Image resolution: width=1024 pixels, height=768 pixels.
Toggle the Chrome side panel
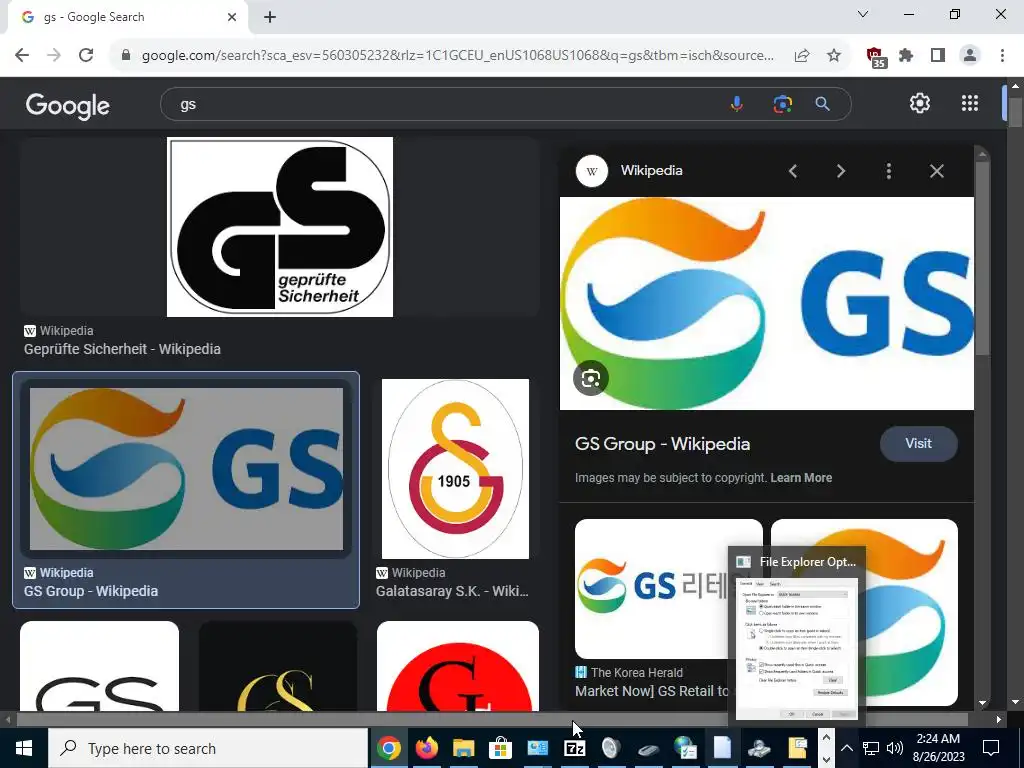(938, 56)
